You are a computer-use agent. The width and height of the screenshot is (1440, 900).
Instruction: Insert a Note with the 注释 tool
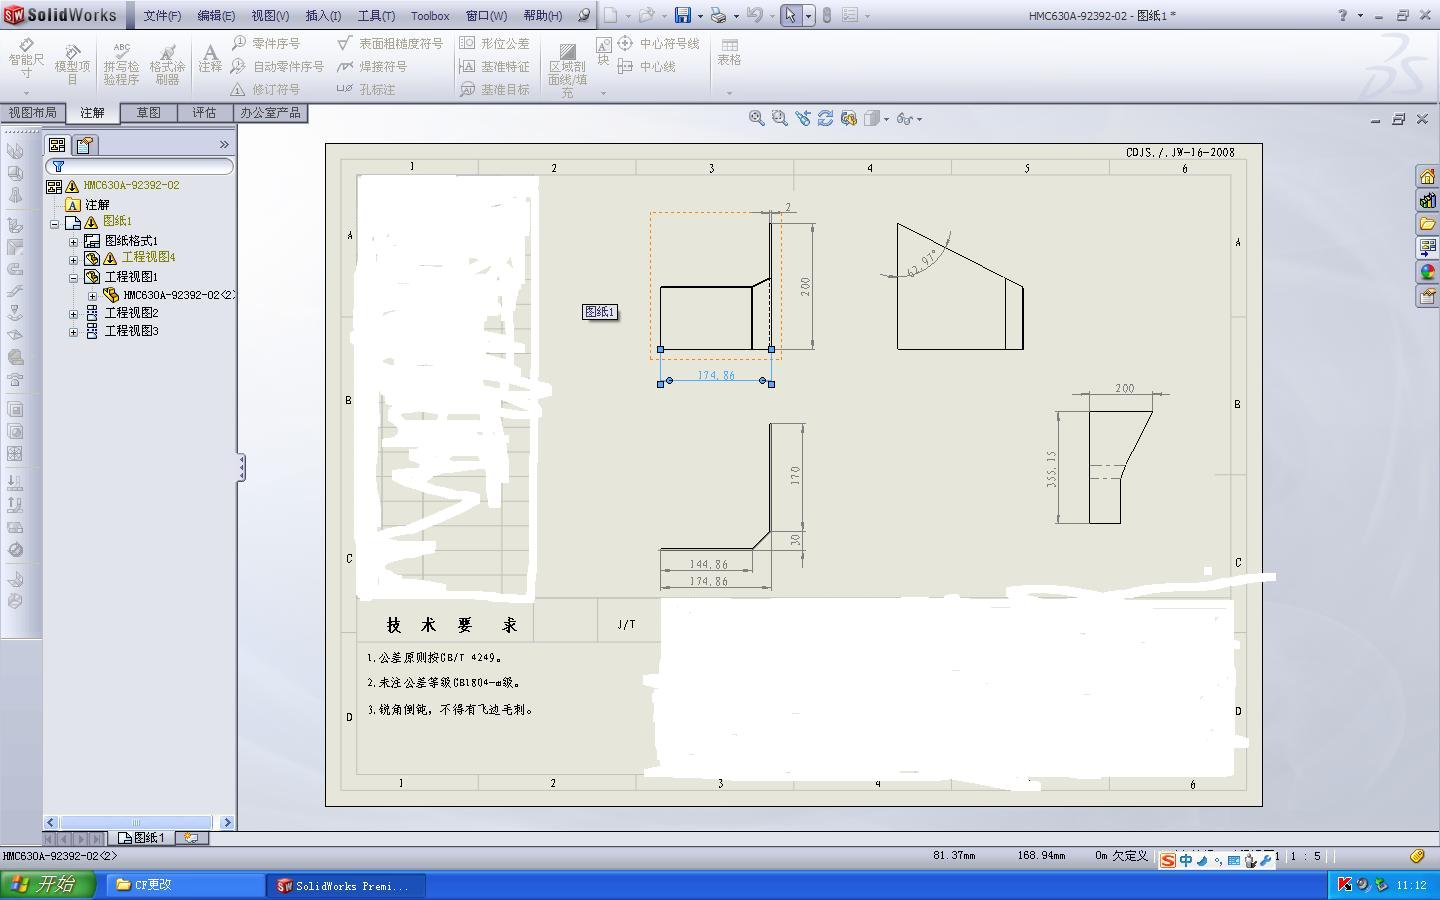click(210, 58)
